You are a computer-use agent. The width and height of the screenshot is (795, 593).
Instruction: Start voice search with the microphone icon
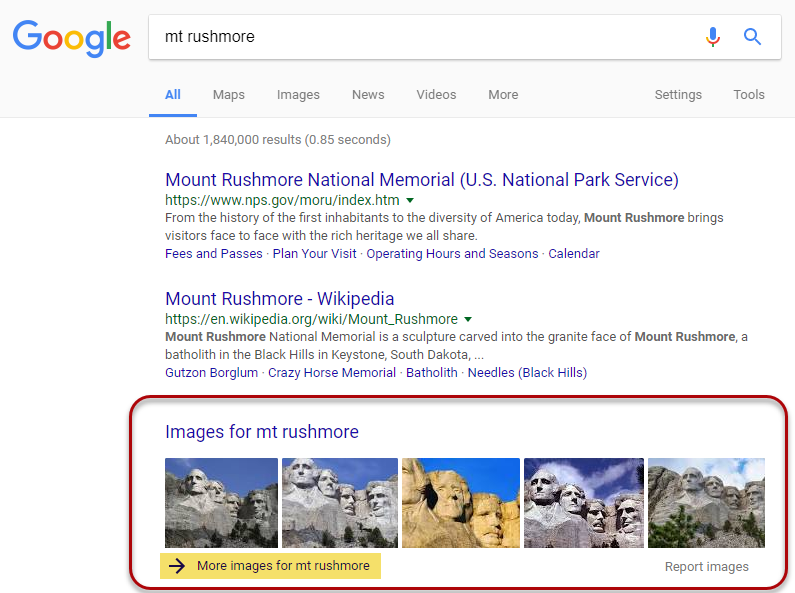[712, 37]
